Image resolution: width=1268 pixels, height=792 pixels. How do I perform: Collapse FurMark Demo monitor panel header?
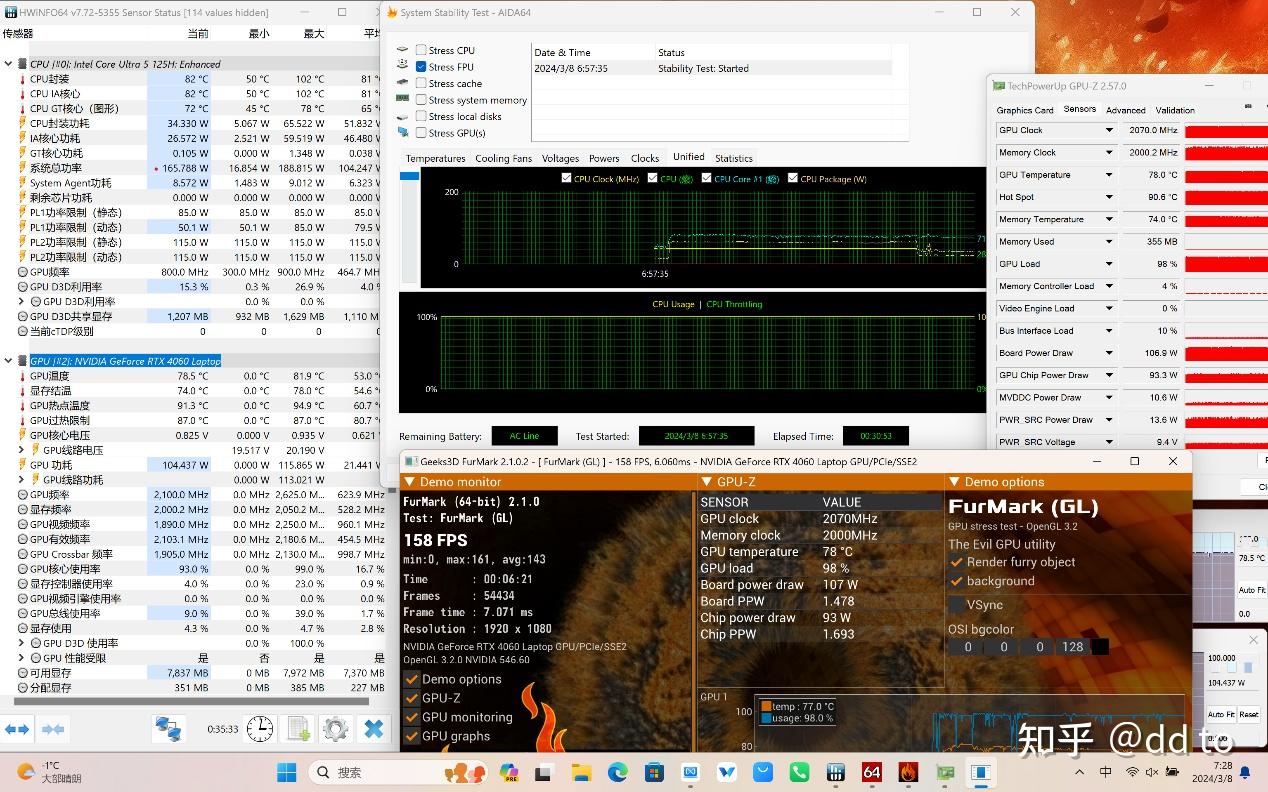tap(409, 482)
